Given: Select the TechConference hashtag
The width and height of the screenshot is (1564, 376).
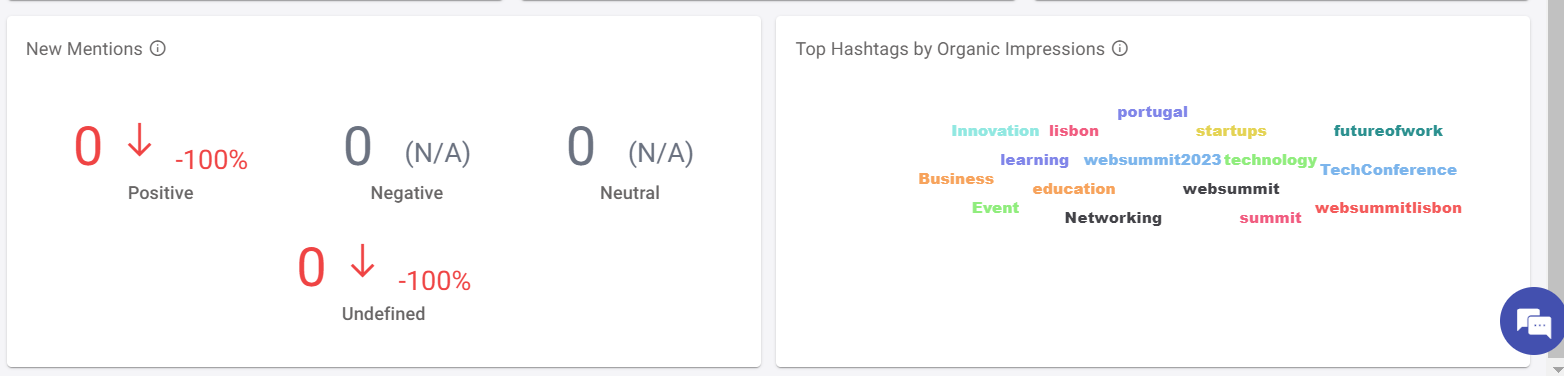Looking at the screenshot, I should point(1388,170).
